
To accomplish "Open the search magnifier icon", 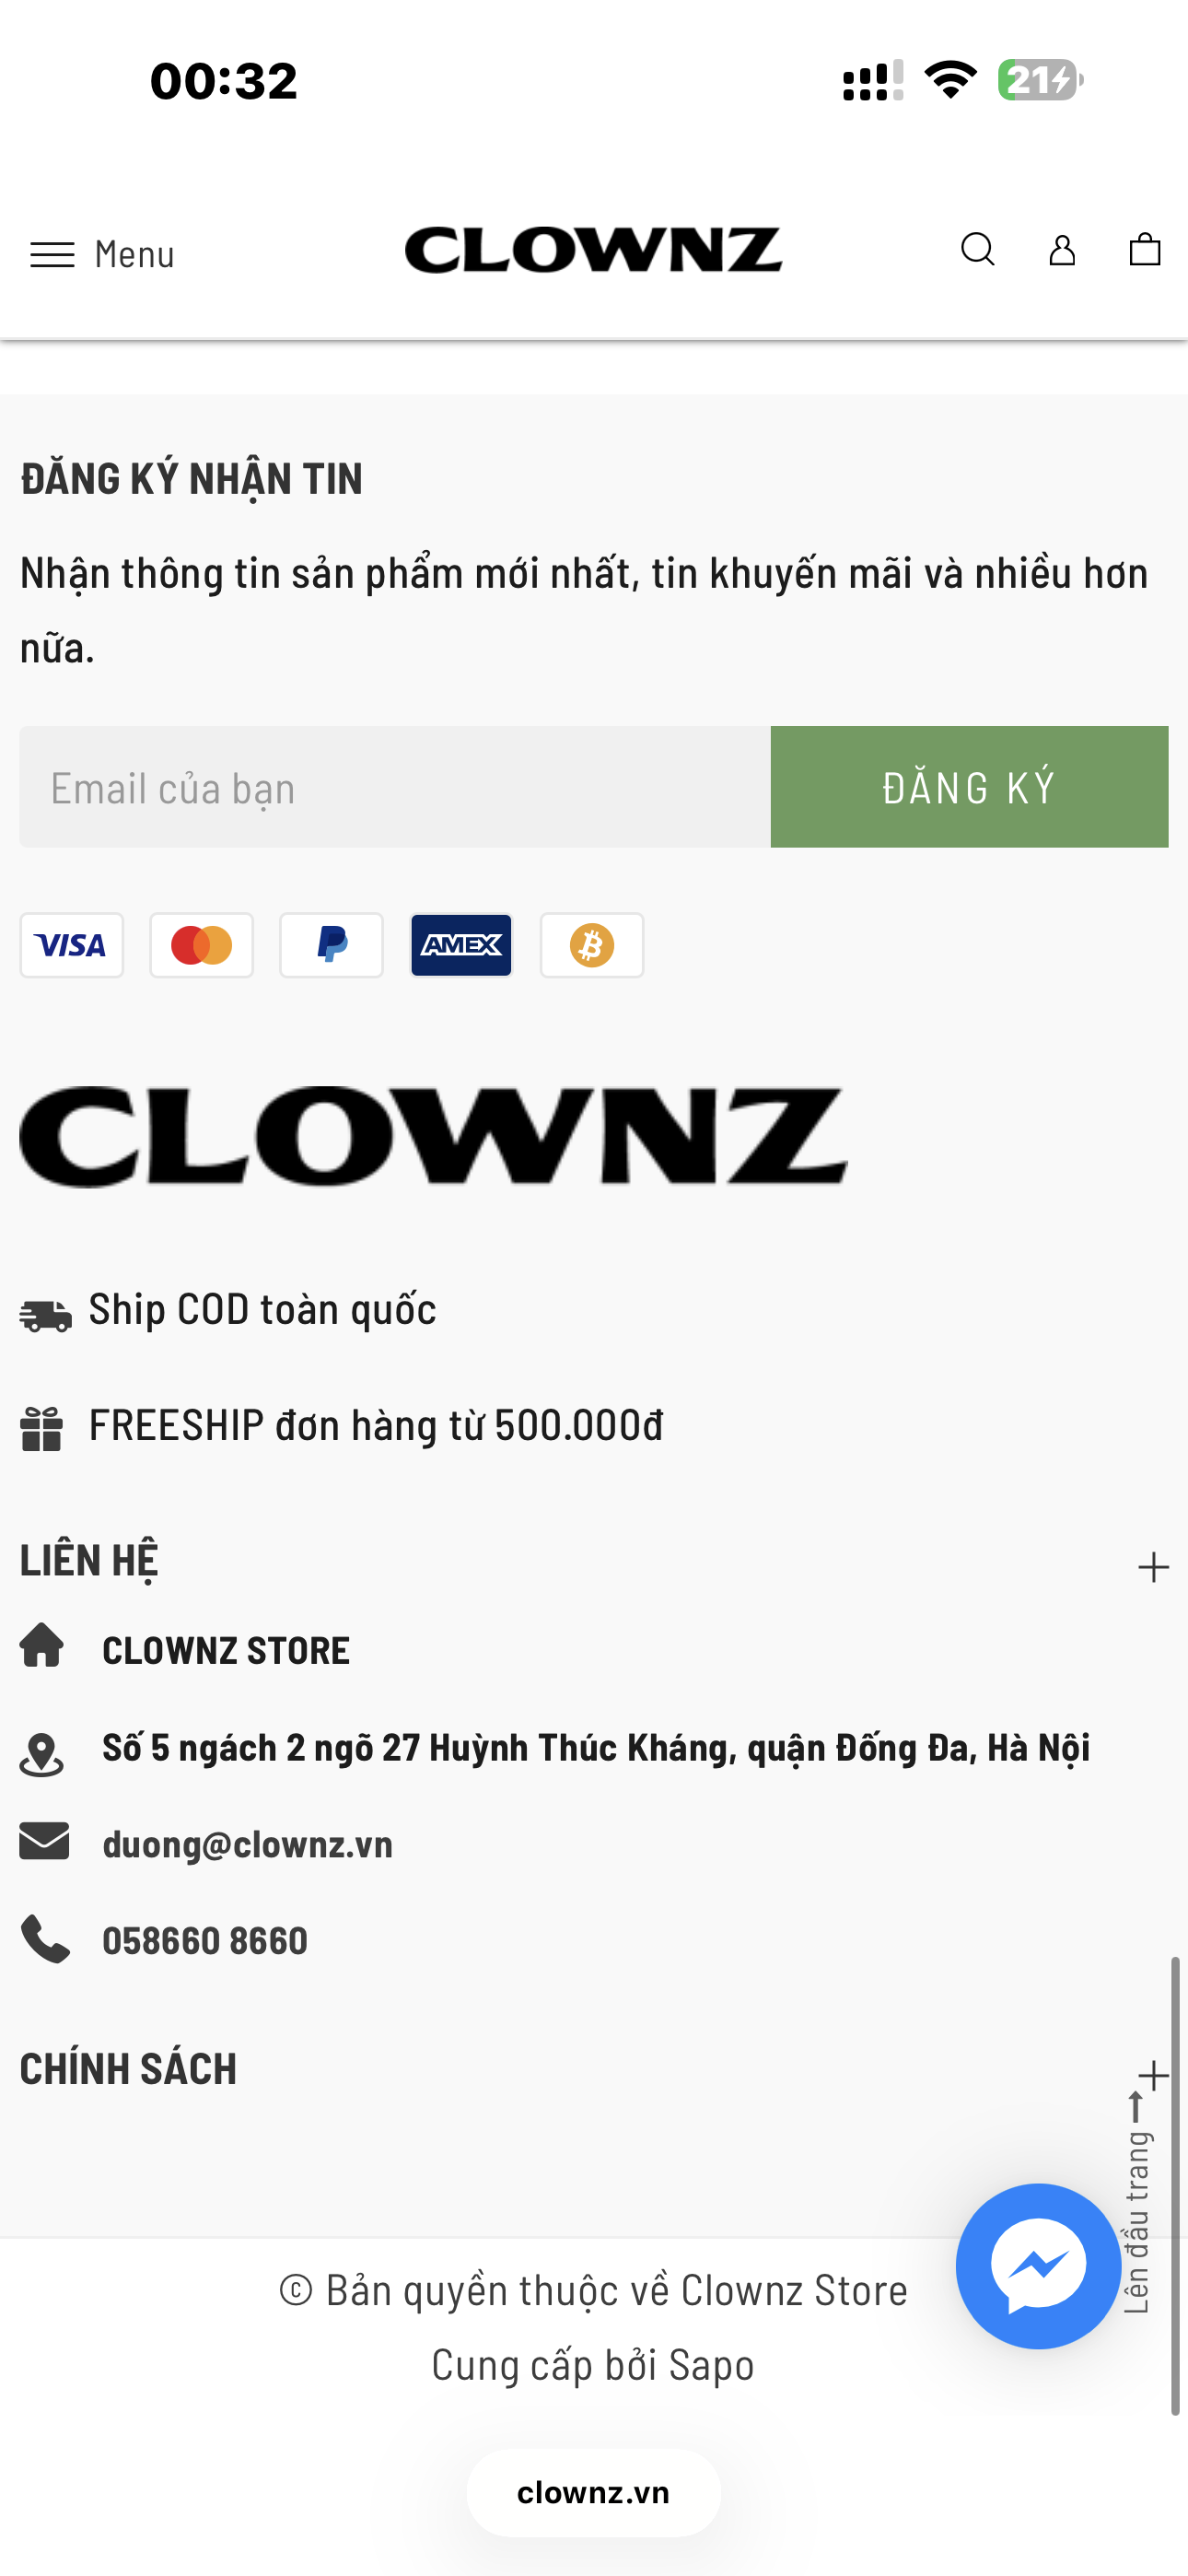I will click(977, 250).
